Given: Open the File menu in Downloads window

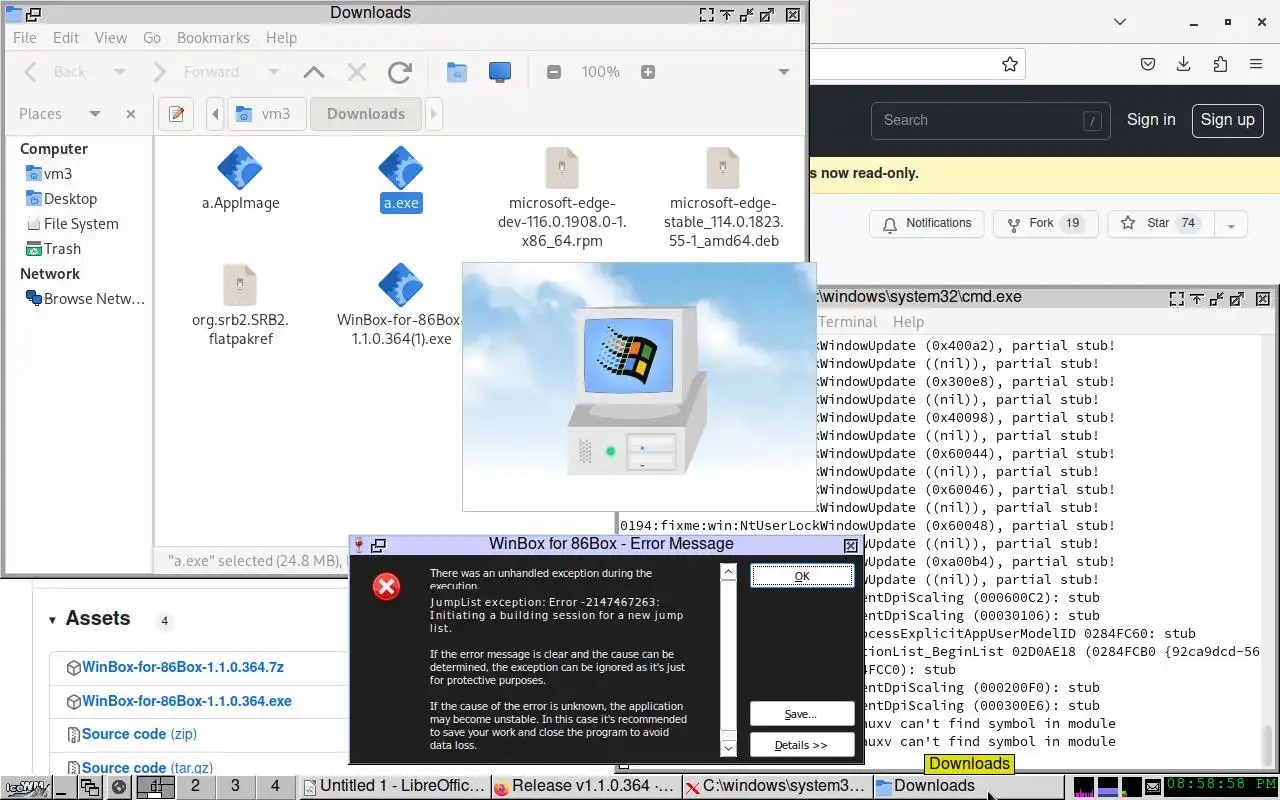Looking at the screenshot, I should point(24,37).
